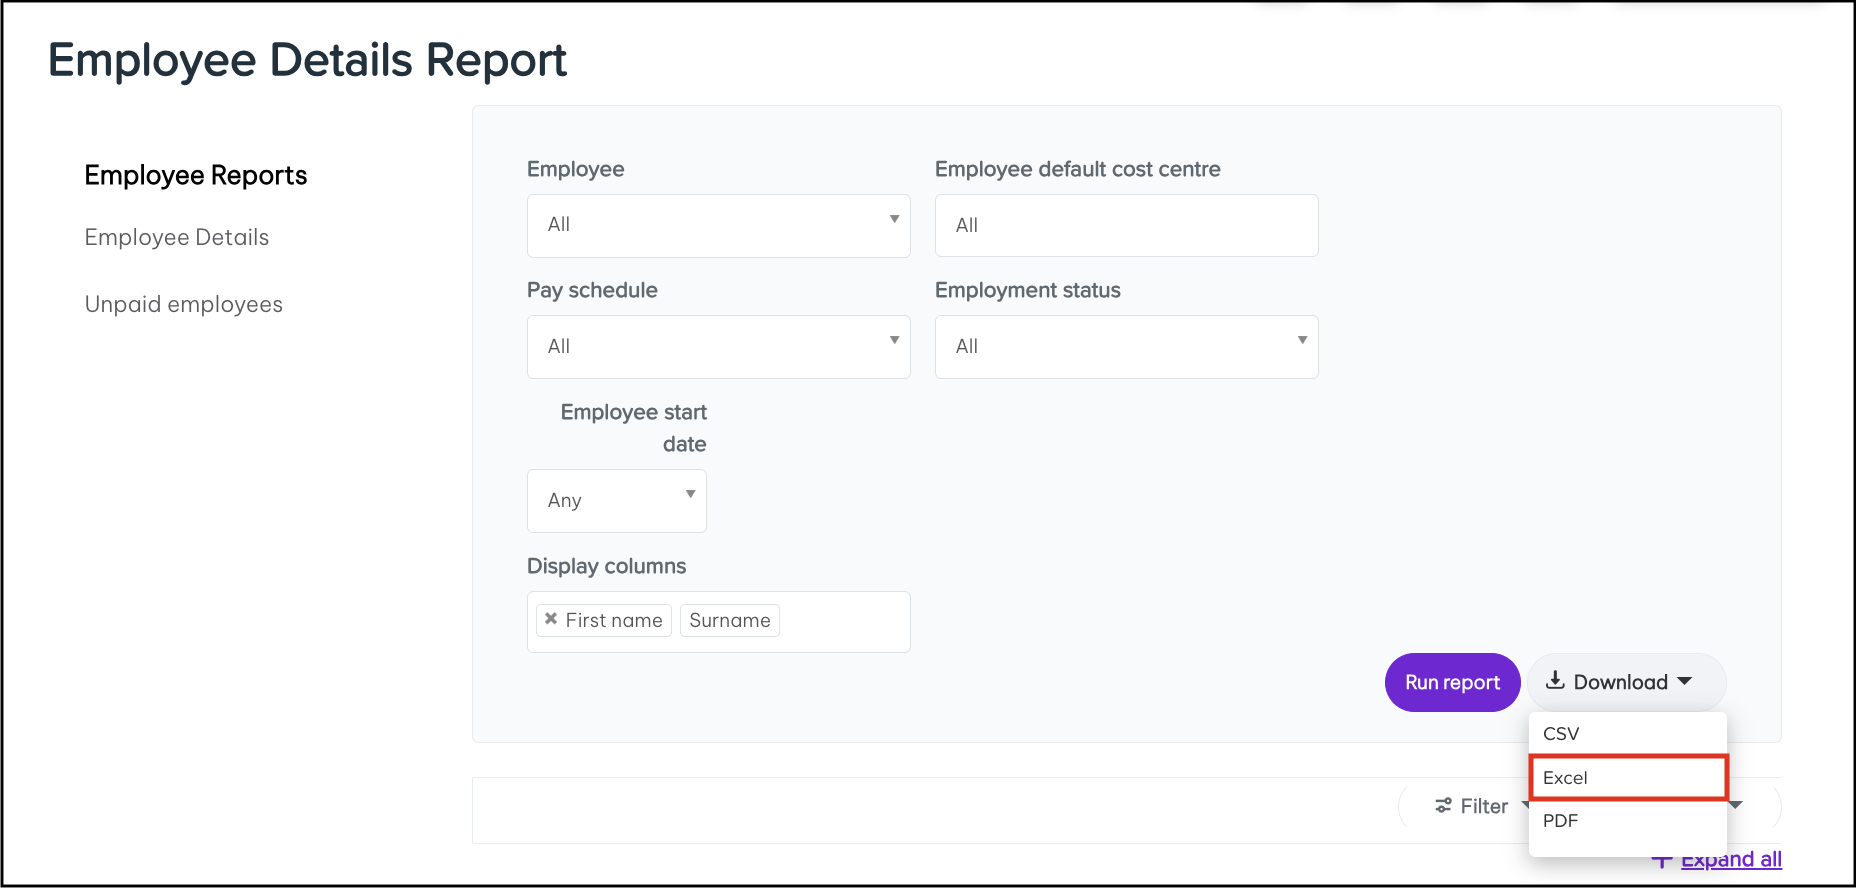Open the Unpaid employees report
Image resolution: width=1856 pixels, height=888 pixels.
click(184, 304)
